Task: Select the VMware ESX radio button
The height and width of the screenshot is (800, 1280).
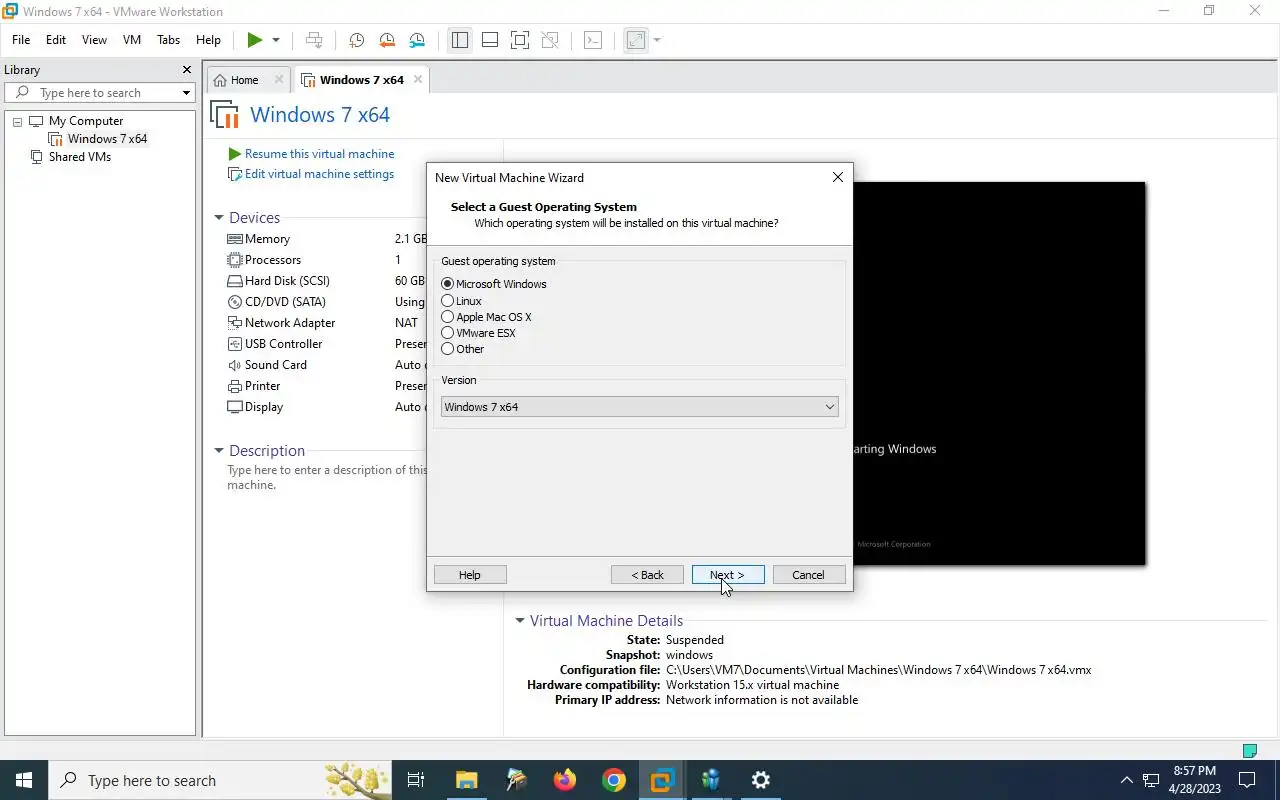Action: tap(448, 333)
